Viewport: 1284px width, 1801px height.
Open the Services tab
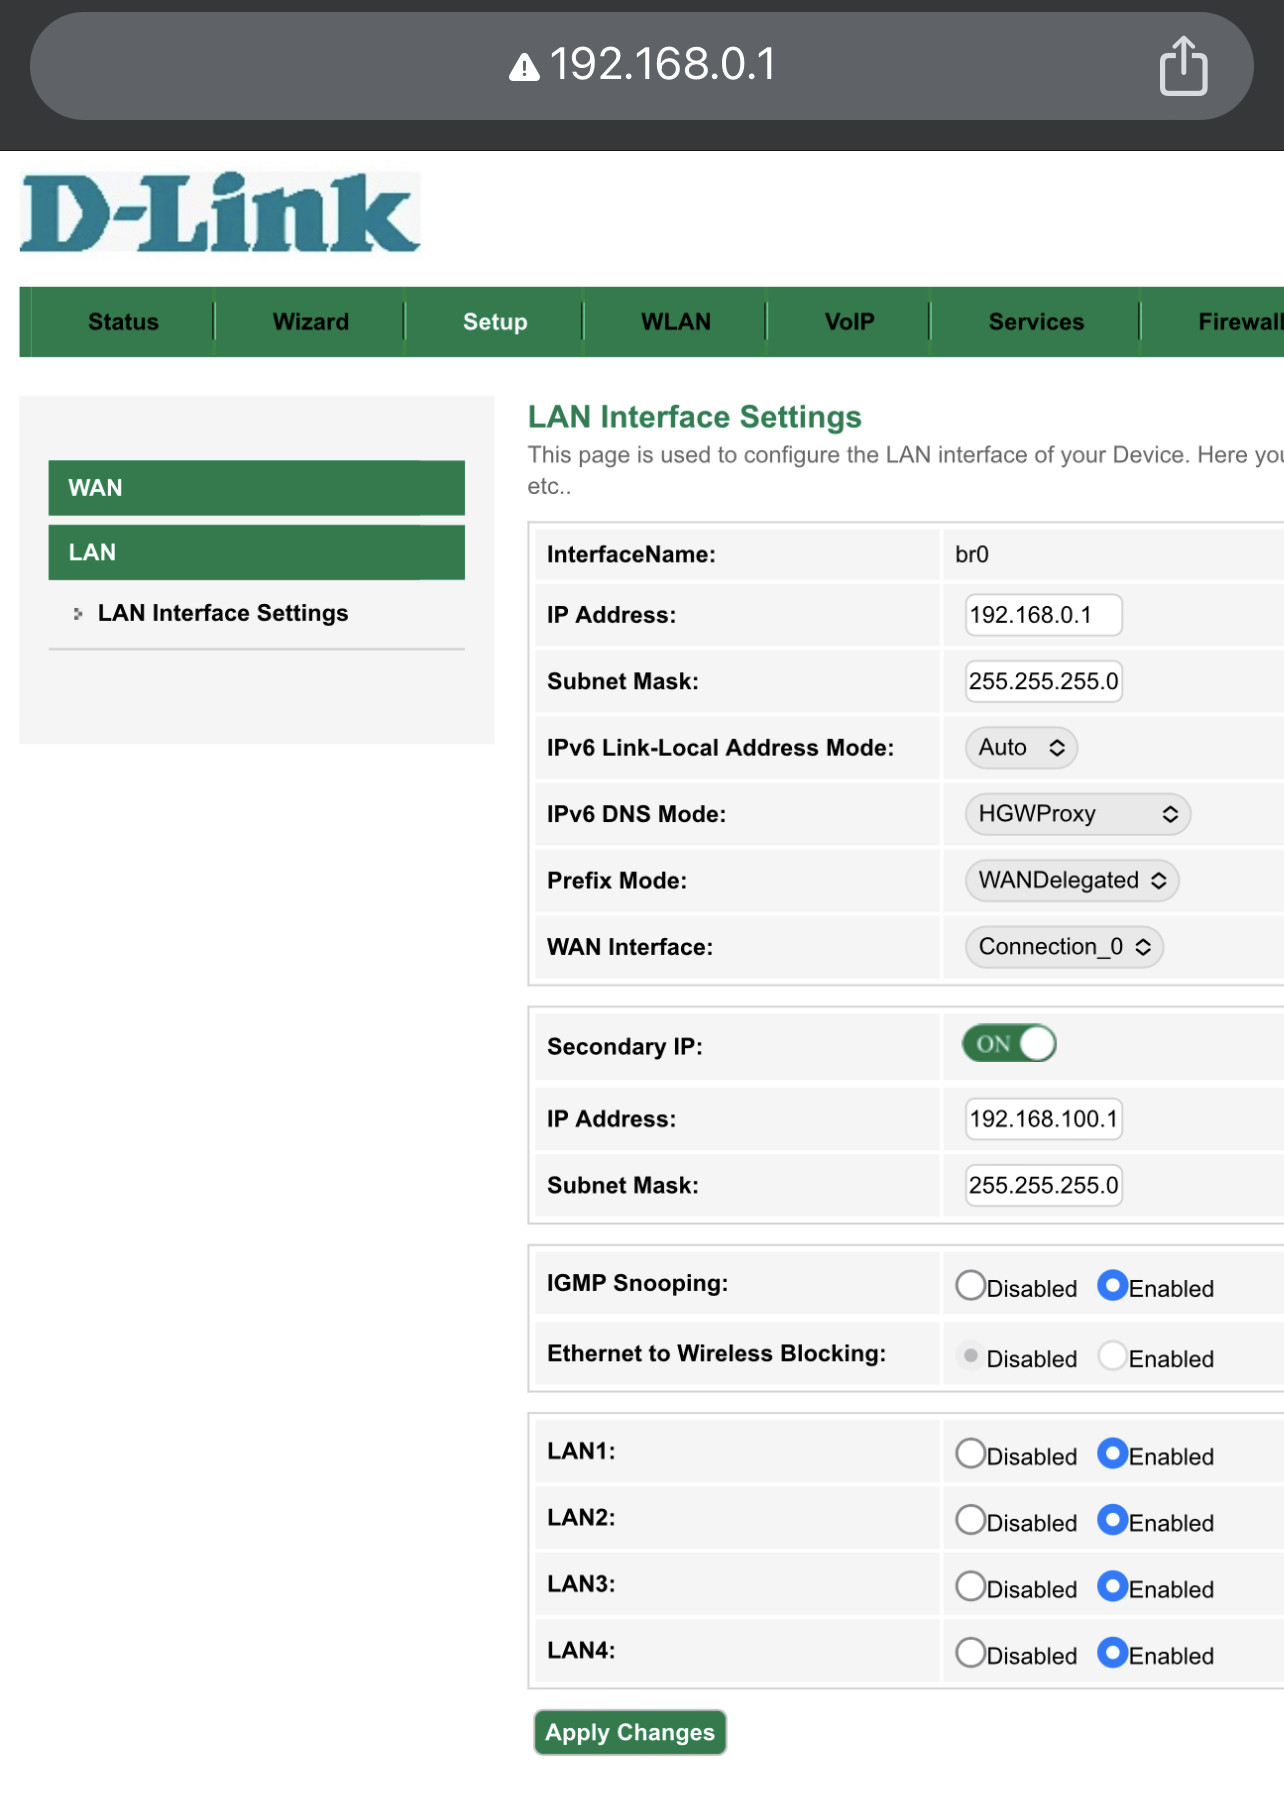coord(1036,322)
